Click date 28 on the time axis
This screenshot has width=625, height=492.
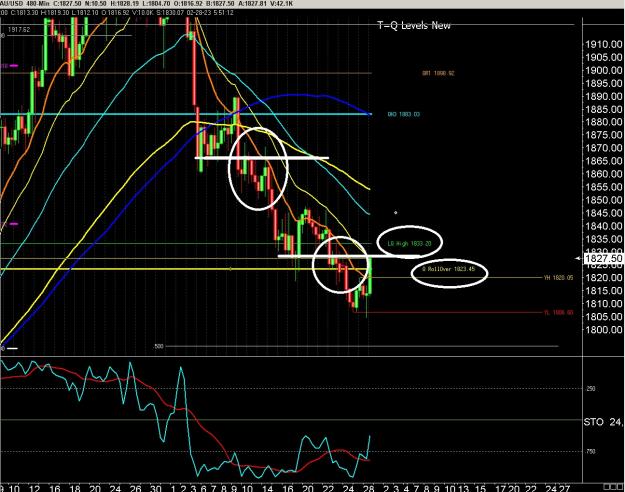pos(368,488)
